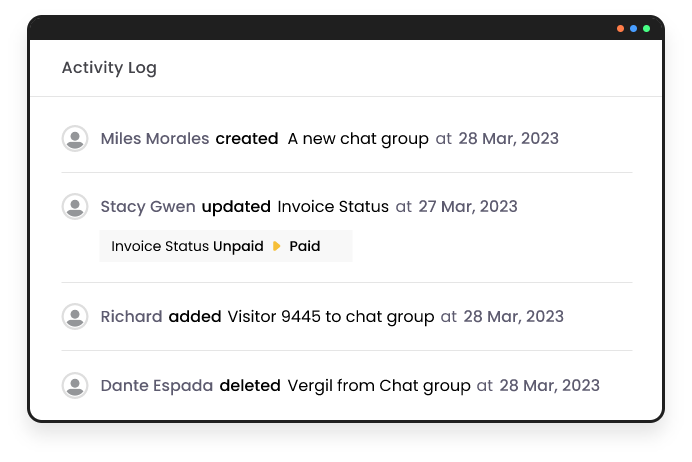Click "A new chat group" entry text

tap(358, 139)
